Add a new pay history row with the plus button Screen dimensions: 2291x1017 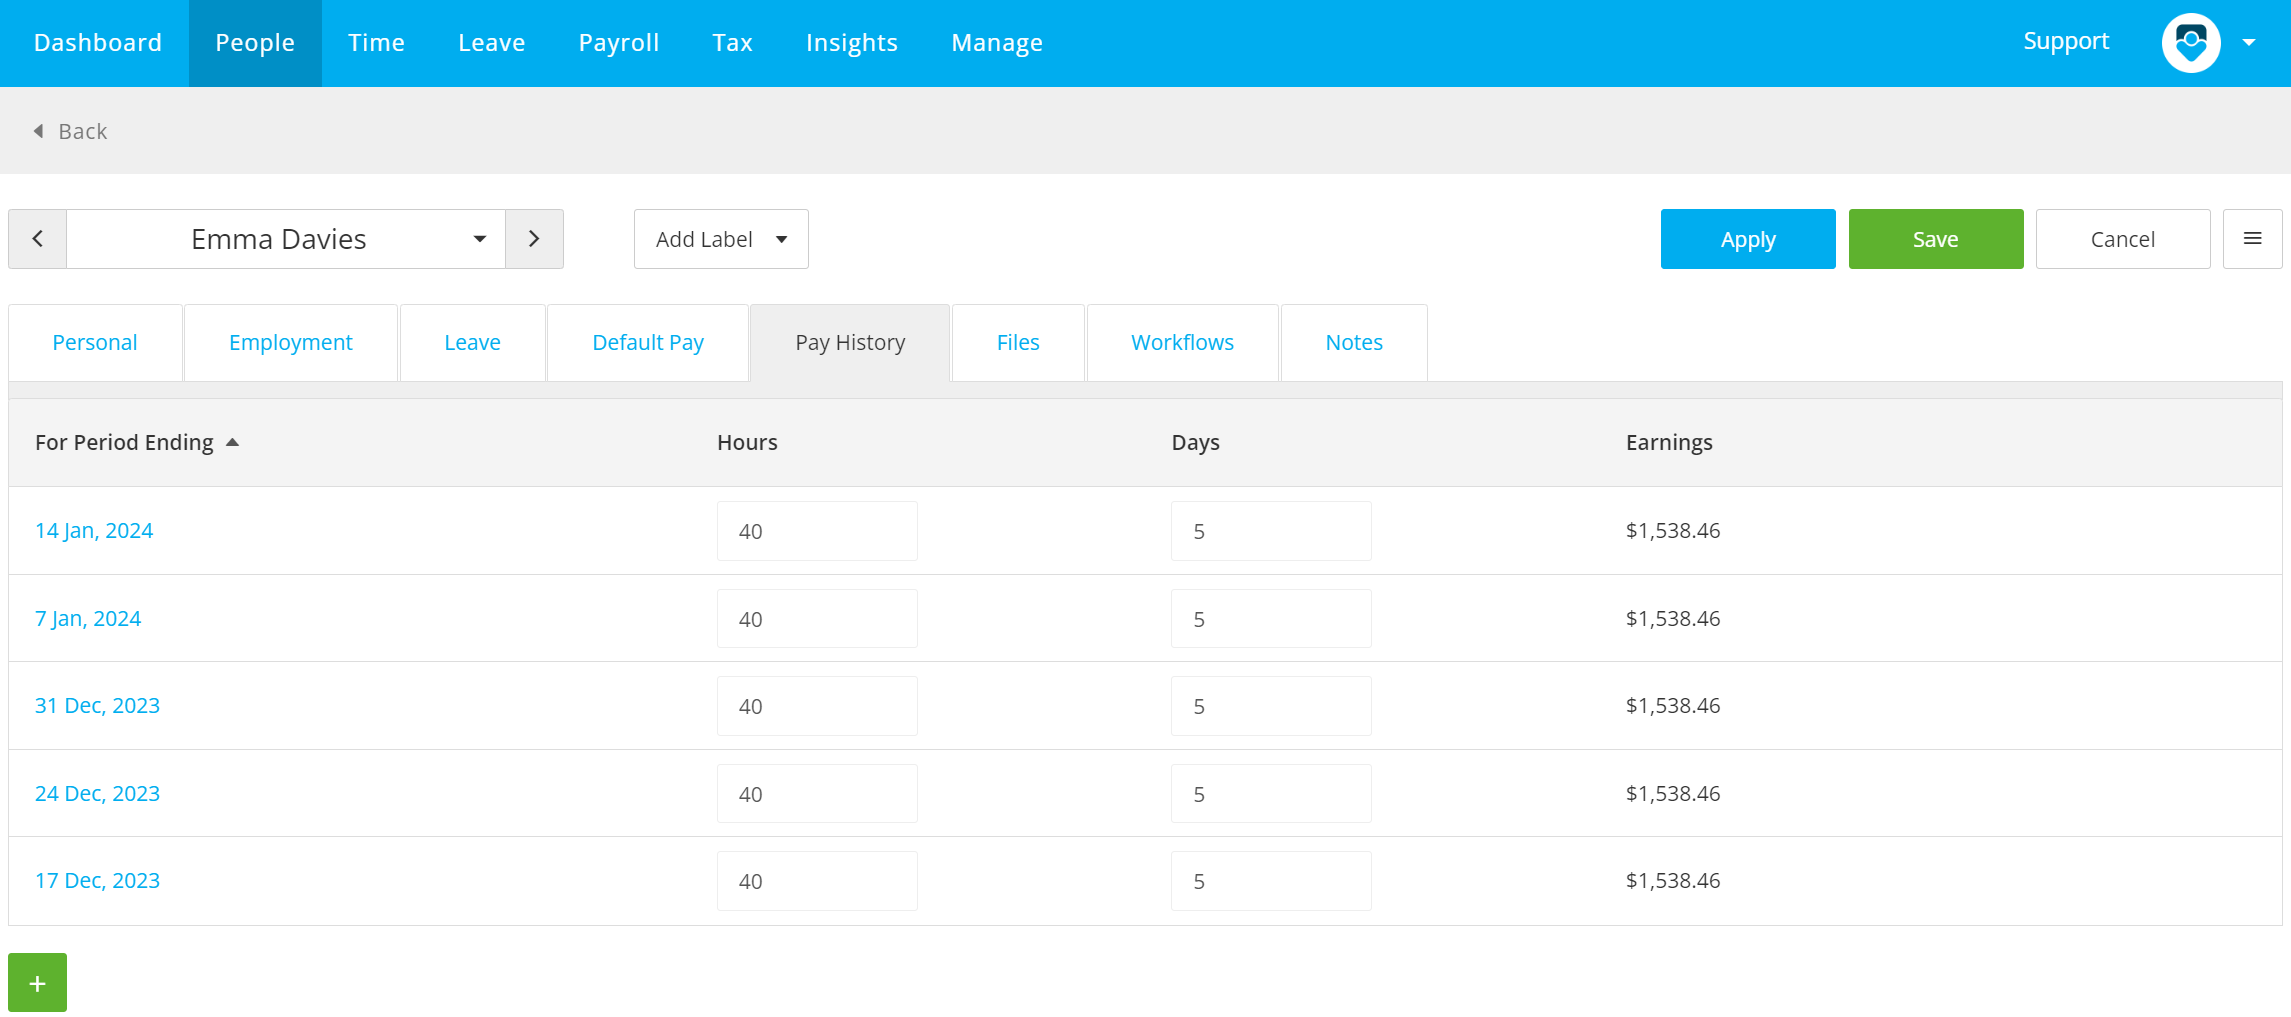click(x=38, y=983)
